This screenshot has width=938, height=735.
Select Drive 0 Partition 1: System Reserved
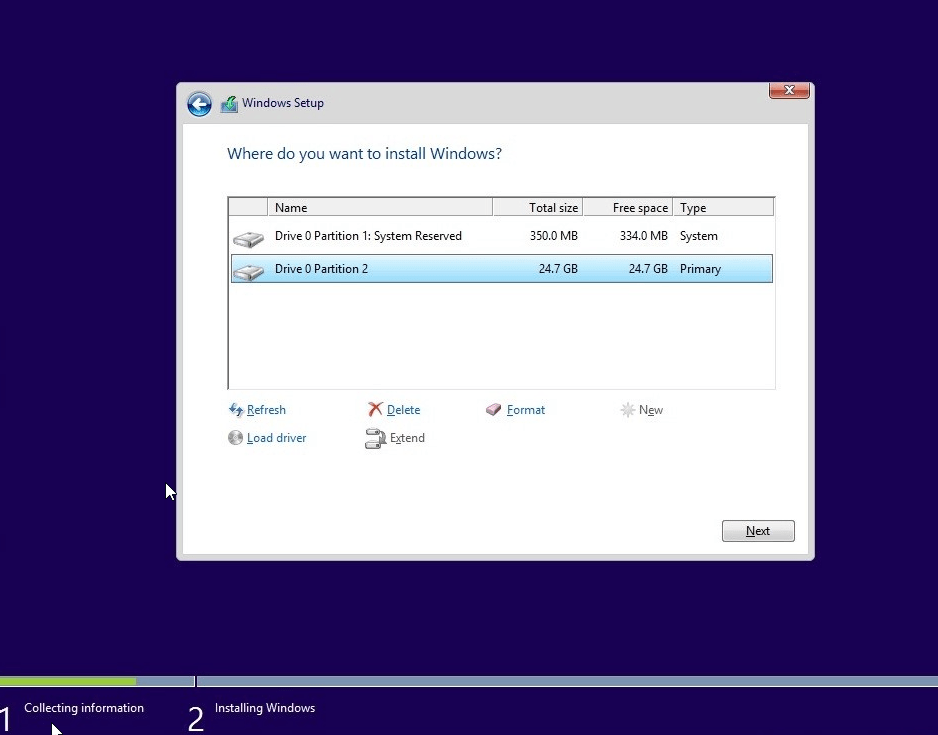501,236
